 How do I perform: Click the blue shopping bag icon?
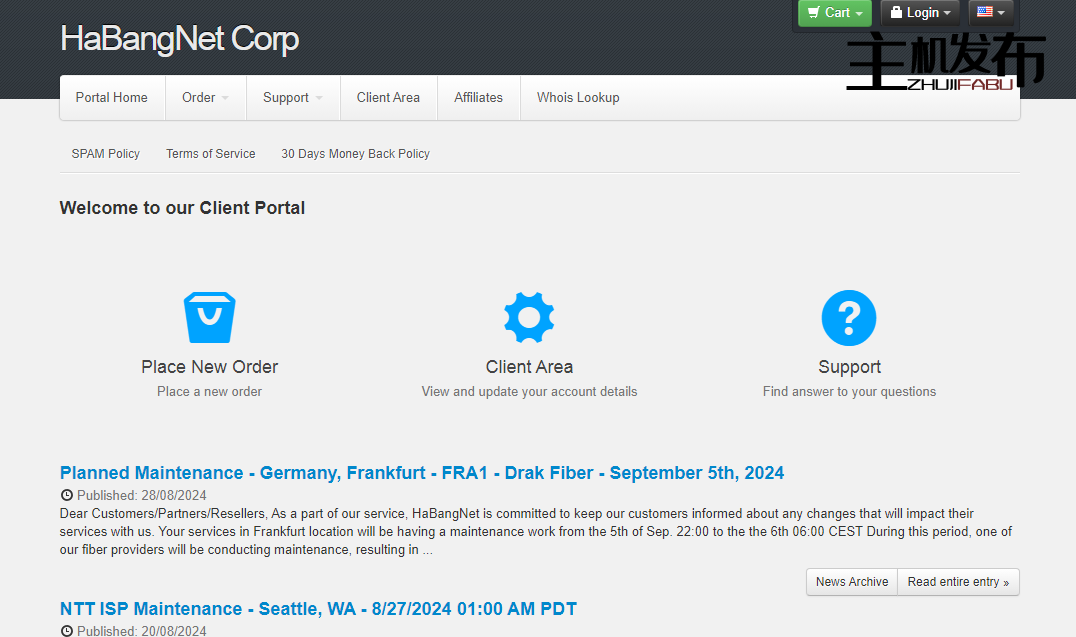point(209,318)
